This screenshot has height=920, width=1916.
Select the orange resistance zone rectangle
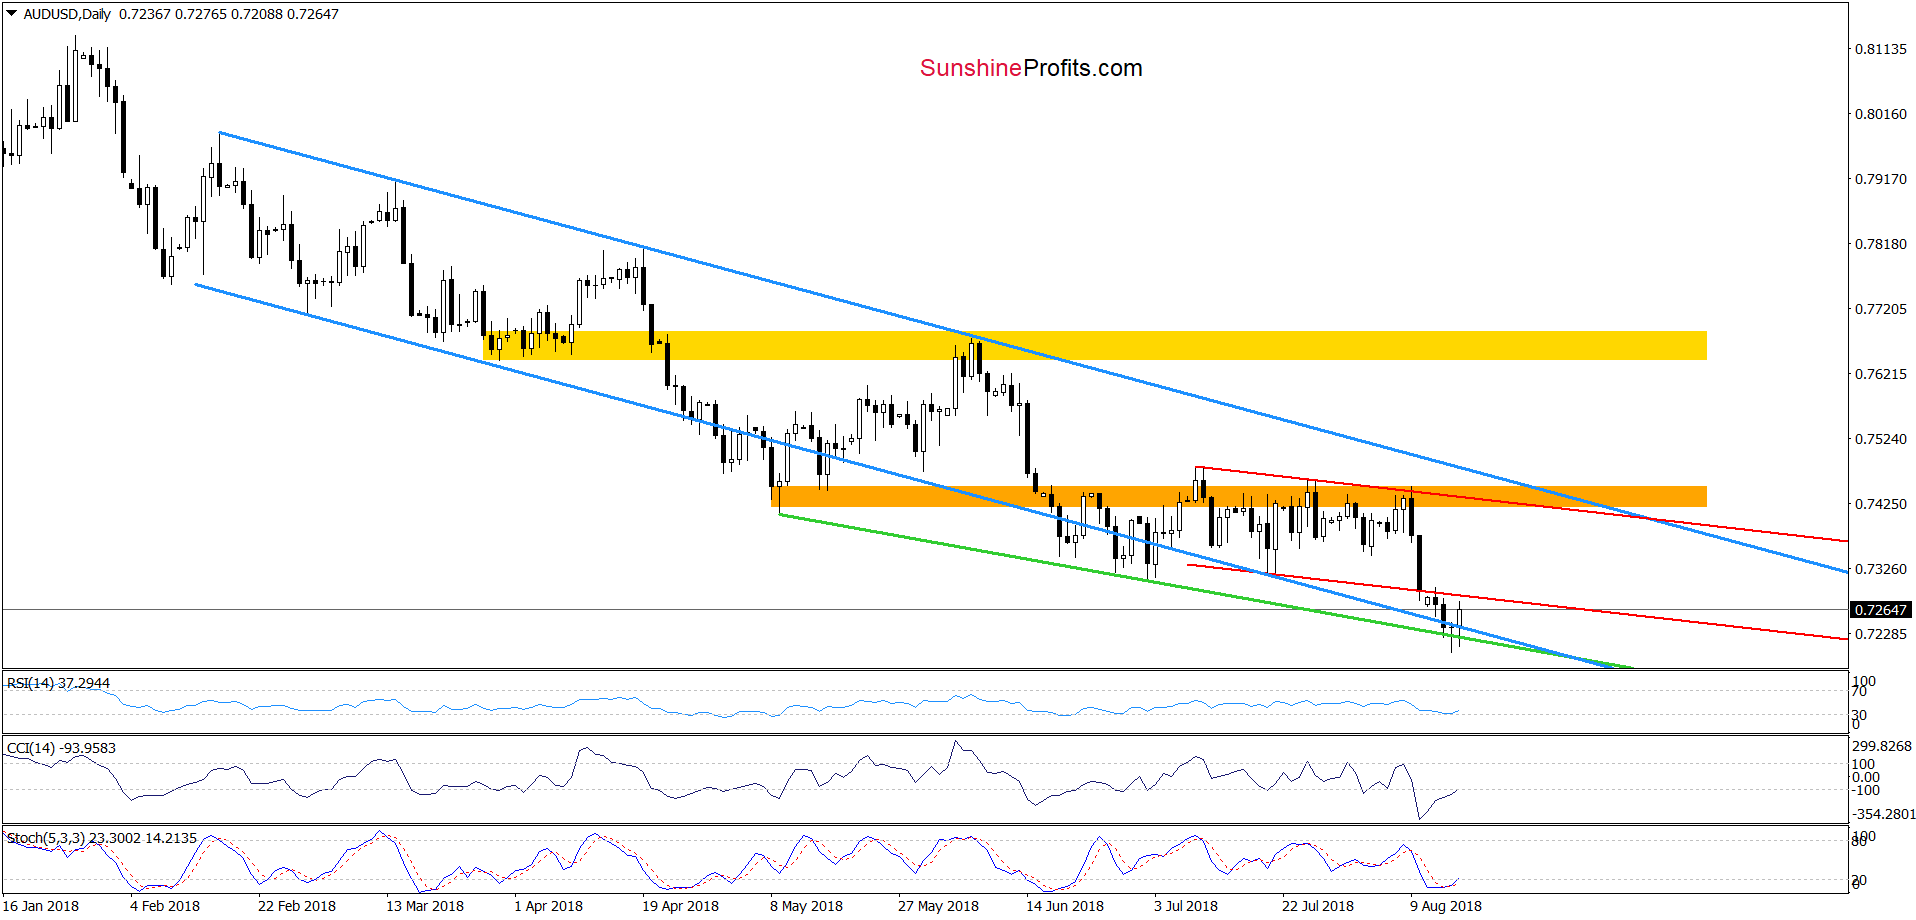coord(1239,496)
